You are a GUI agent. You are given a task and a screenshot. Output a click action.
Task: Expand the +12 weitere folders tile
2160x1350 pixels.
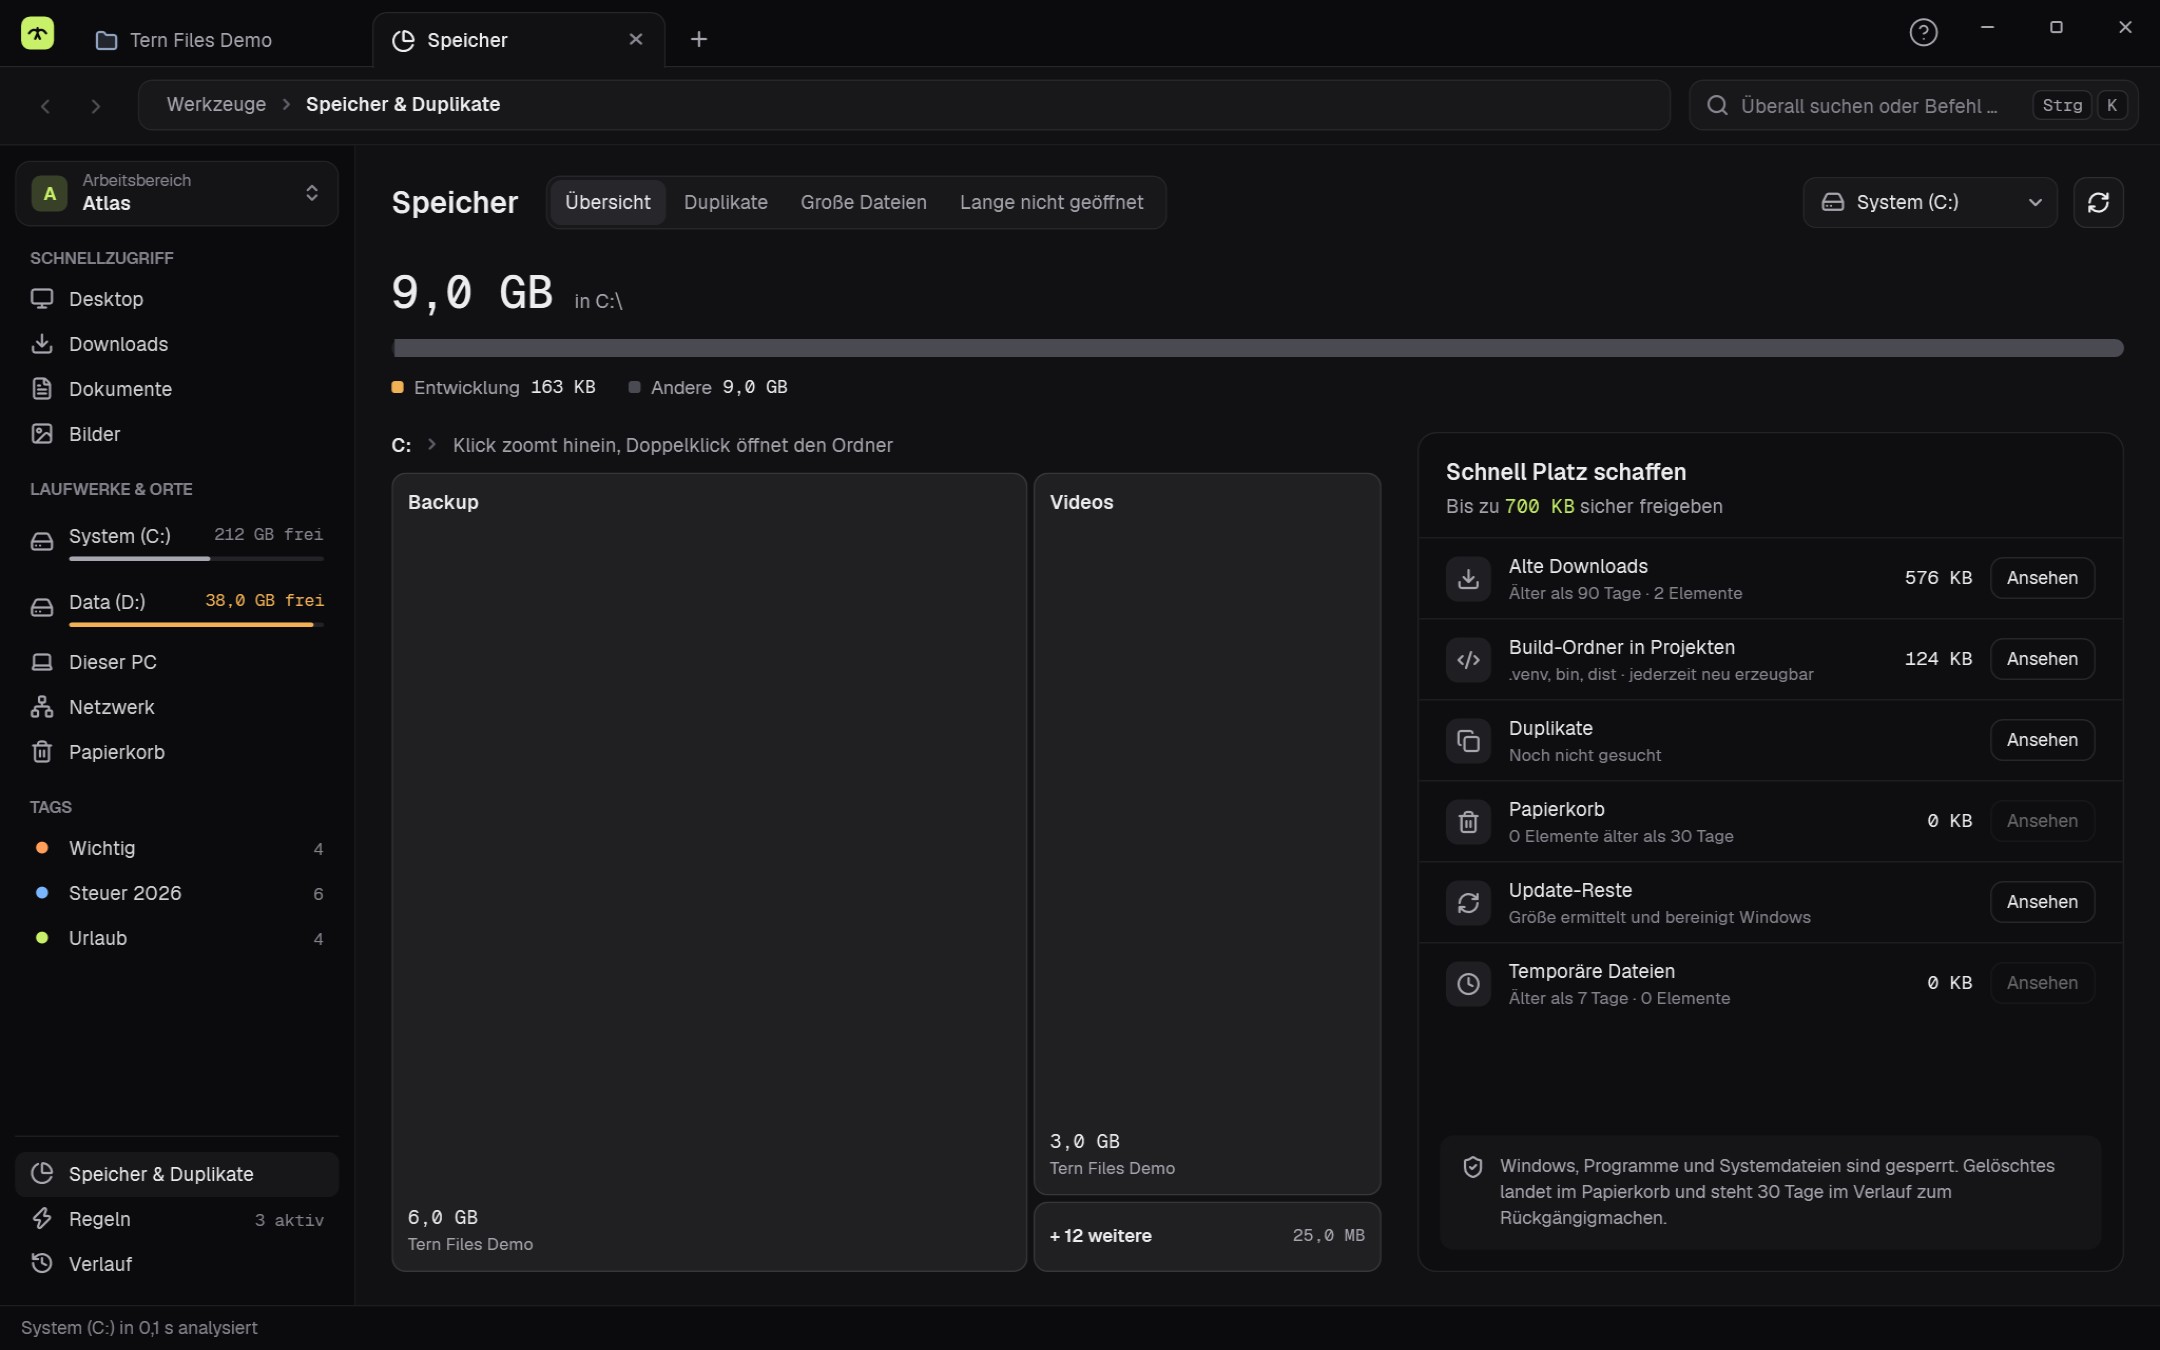pos(1207,1236)
